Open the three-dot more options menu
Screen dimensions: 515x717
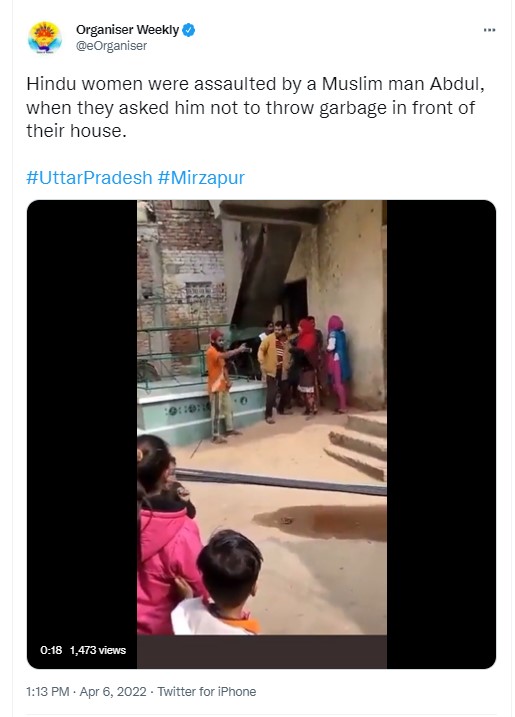[x=489, y=30]
